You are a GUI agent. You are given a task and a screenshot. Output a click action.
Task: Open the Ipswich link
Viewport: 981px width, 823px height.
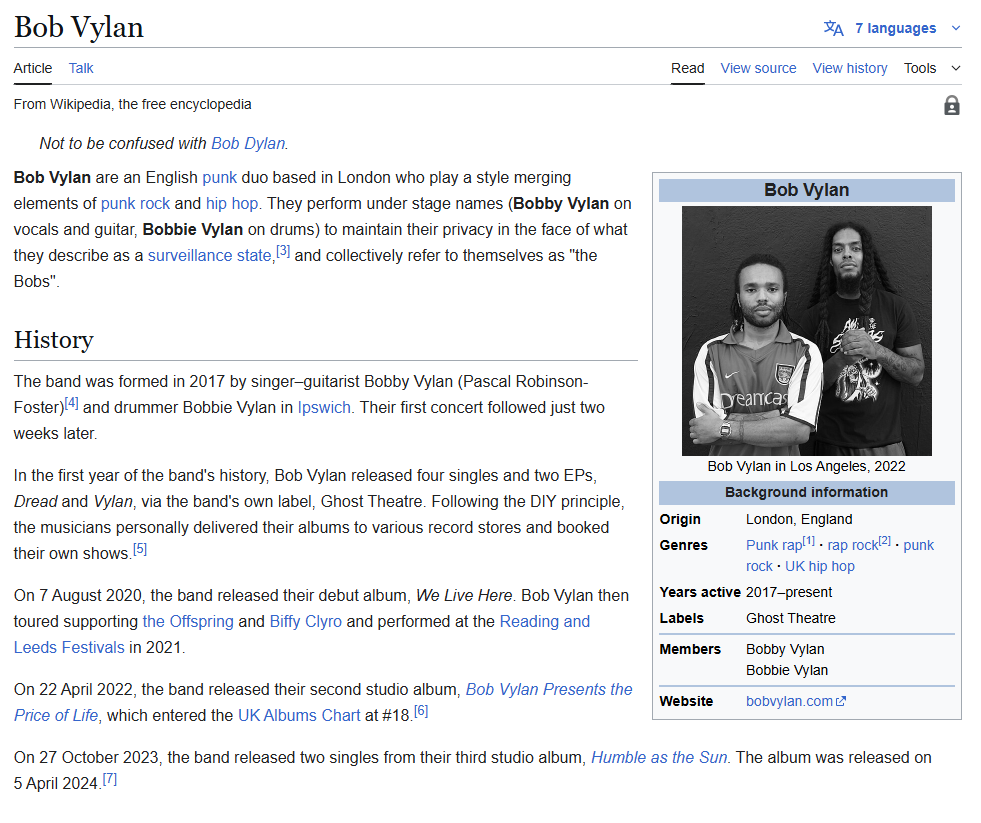point(324,407)
